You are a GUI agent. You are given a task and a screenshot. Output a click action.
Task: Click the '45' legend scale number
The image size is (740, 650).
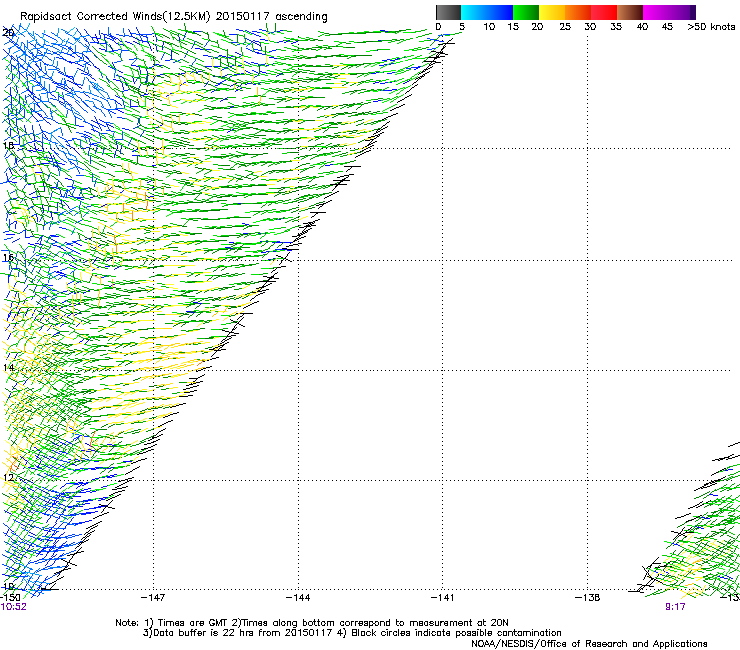(667, 27)
